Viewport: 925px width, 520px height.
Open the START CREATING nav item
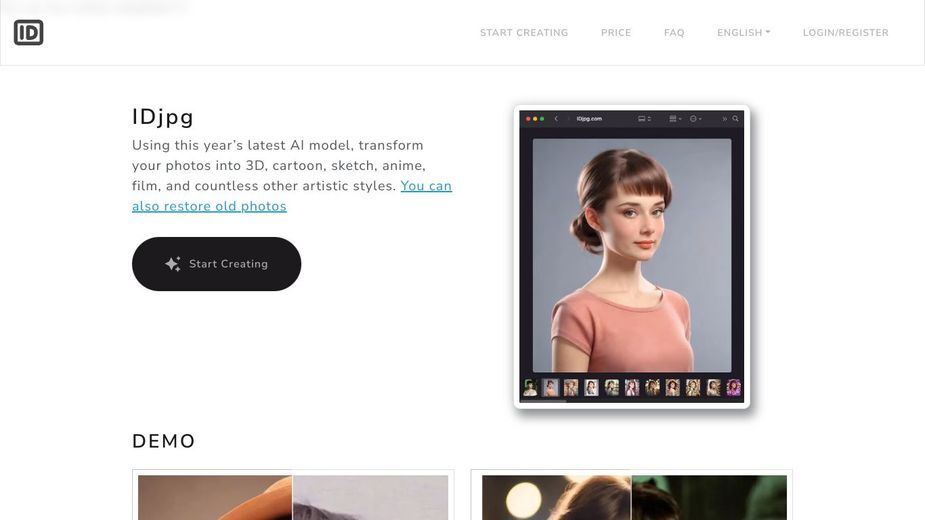[x=524, y=32]
